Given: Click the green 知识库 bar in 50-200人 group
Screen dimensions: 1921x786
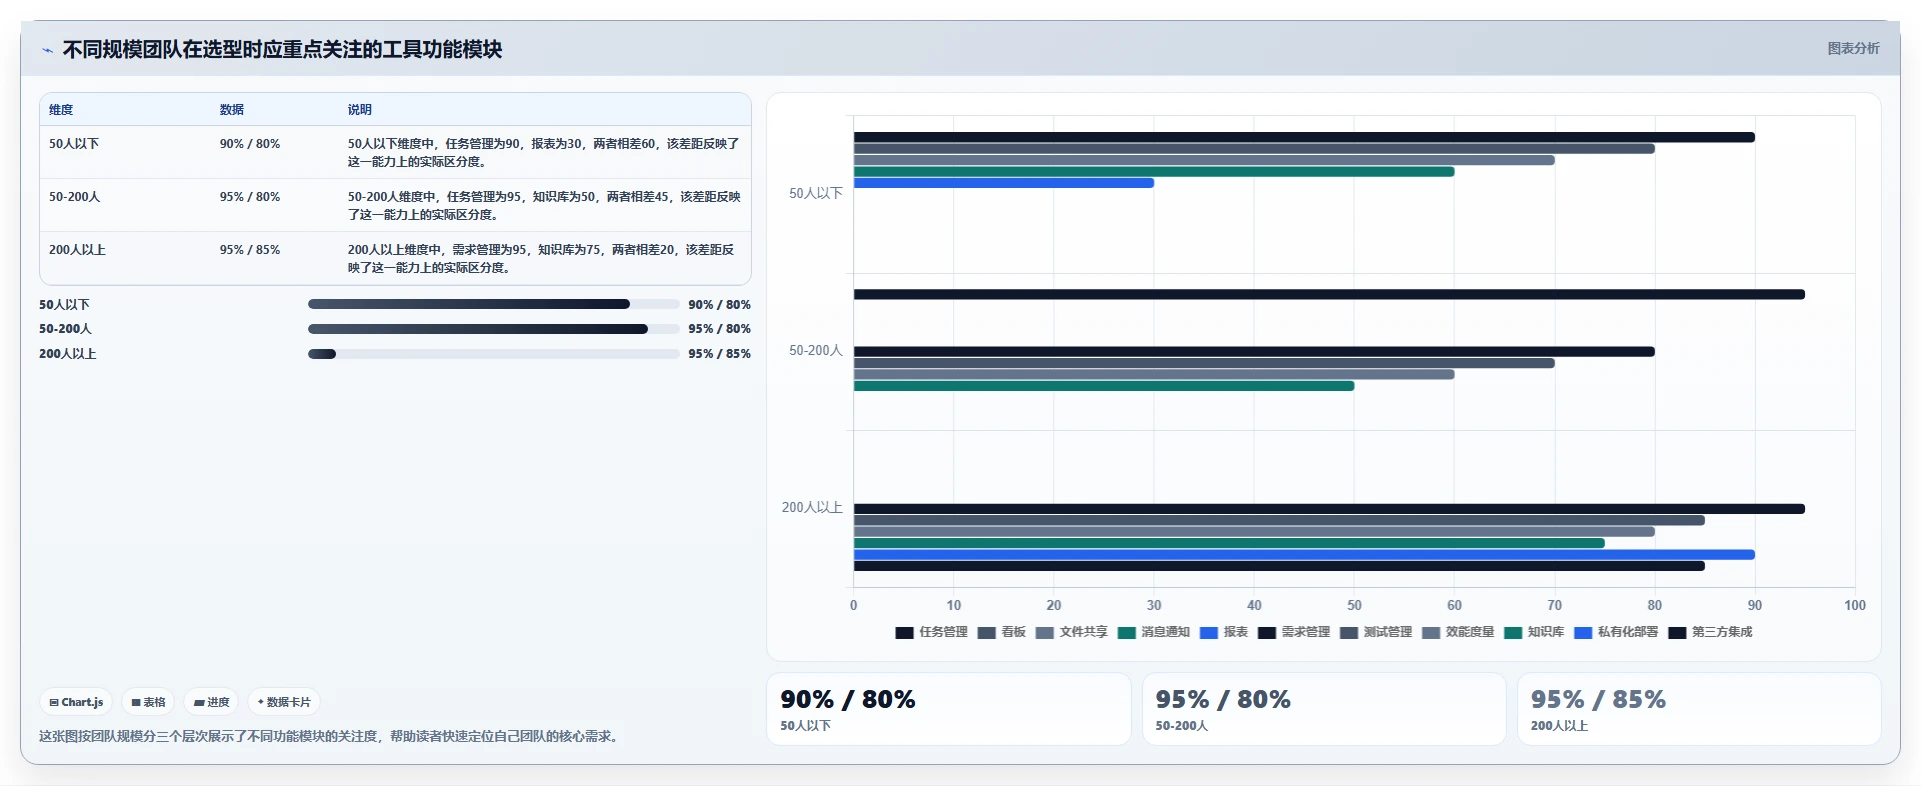Looking at the screenshot, I should (x=1104, y=386).
